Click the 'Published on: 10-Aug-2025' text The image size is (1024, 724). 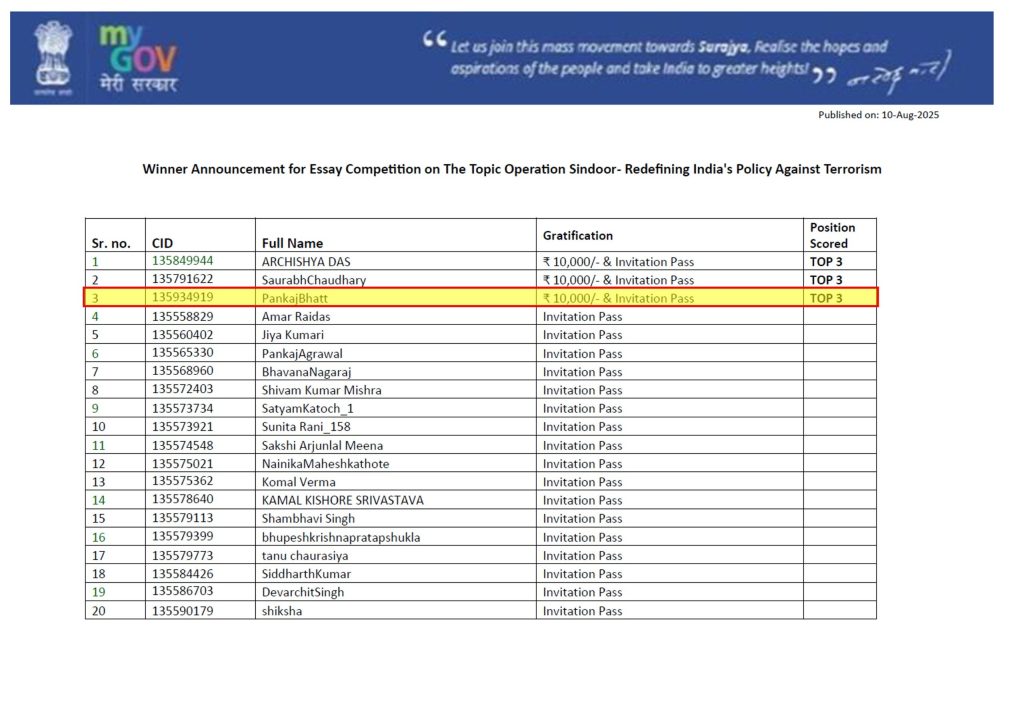tap(878, 115)
